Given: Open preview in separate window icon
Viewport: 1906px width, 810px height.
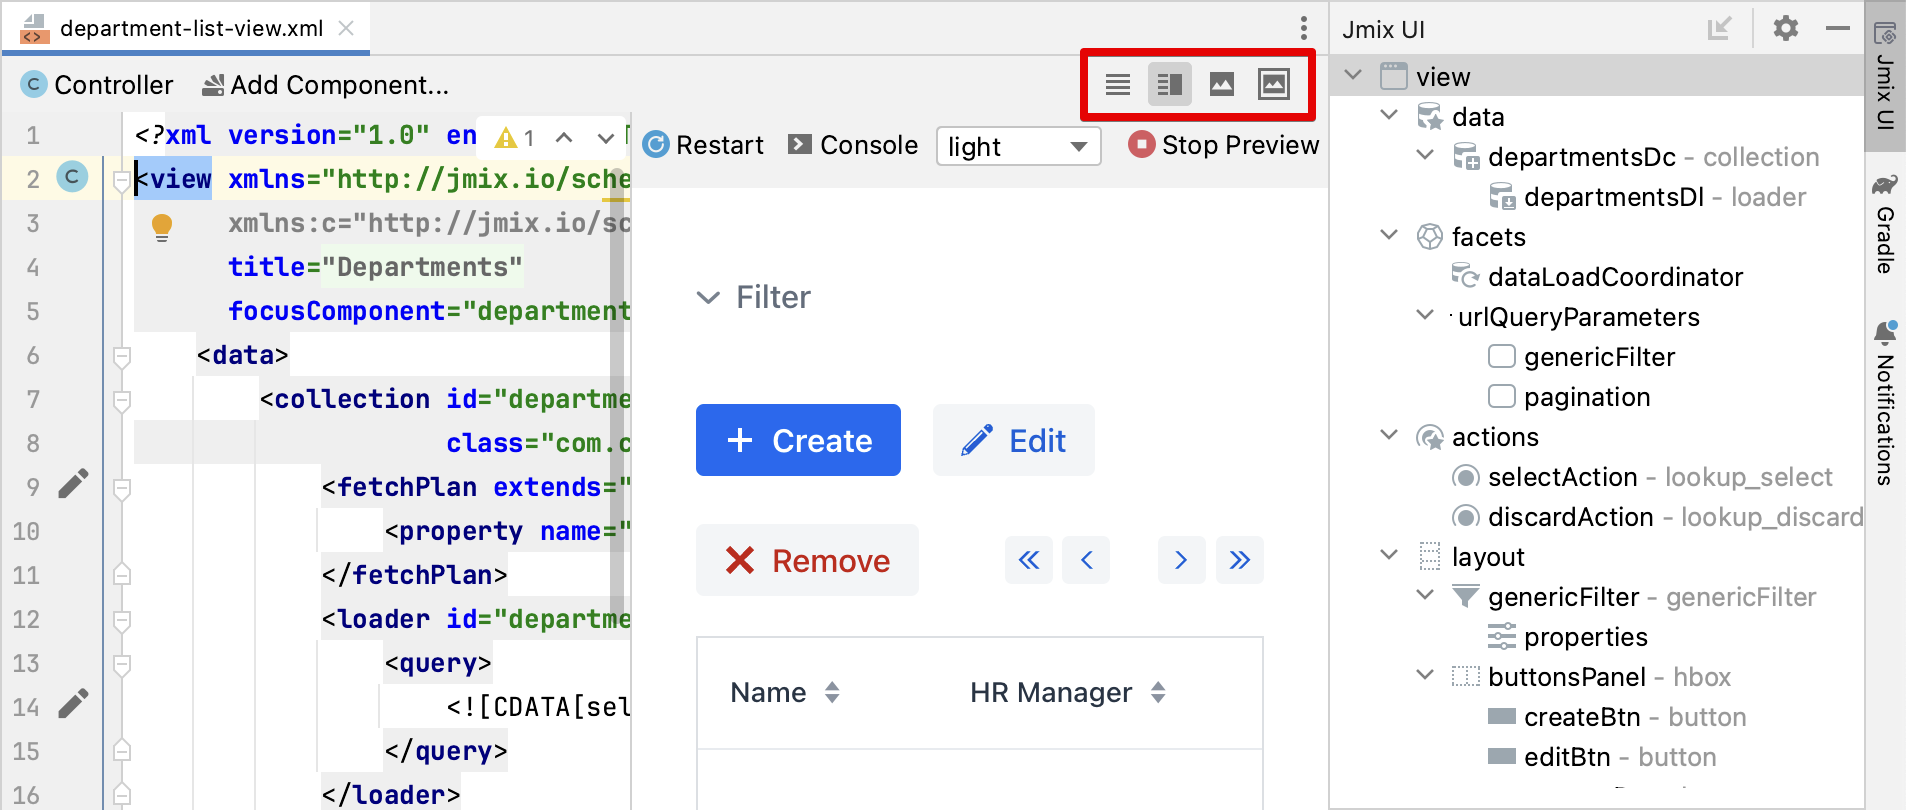Looking at the screenshot, I should 1273,84.
